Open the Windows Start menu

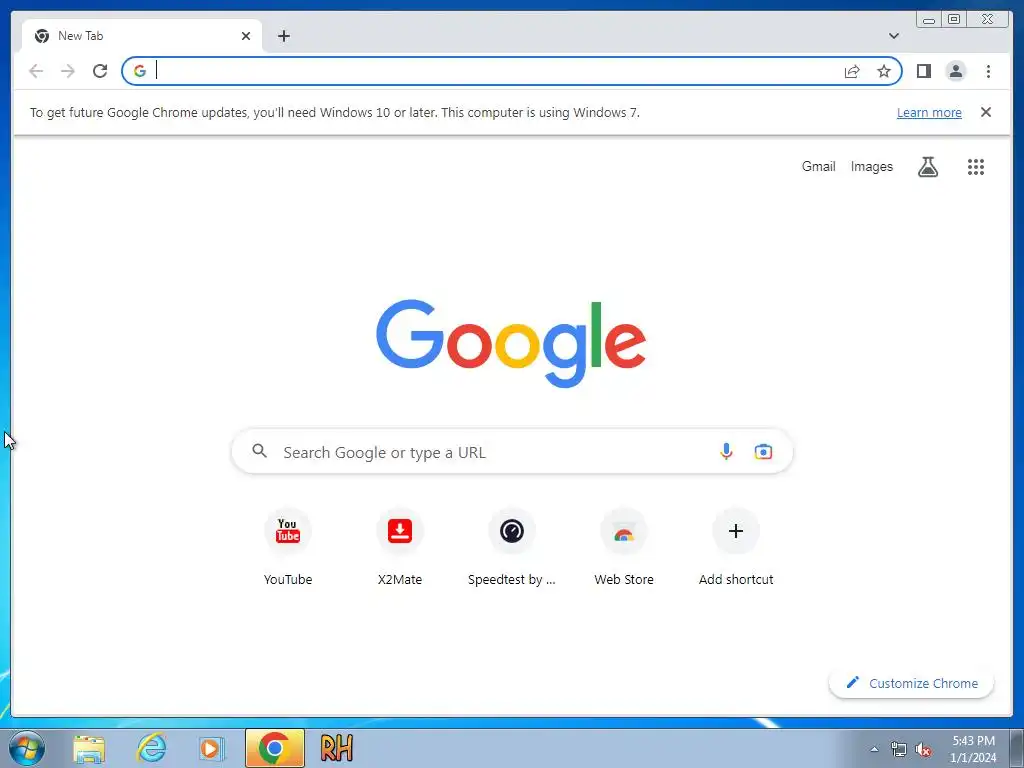tap(27, 748)
